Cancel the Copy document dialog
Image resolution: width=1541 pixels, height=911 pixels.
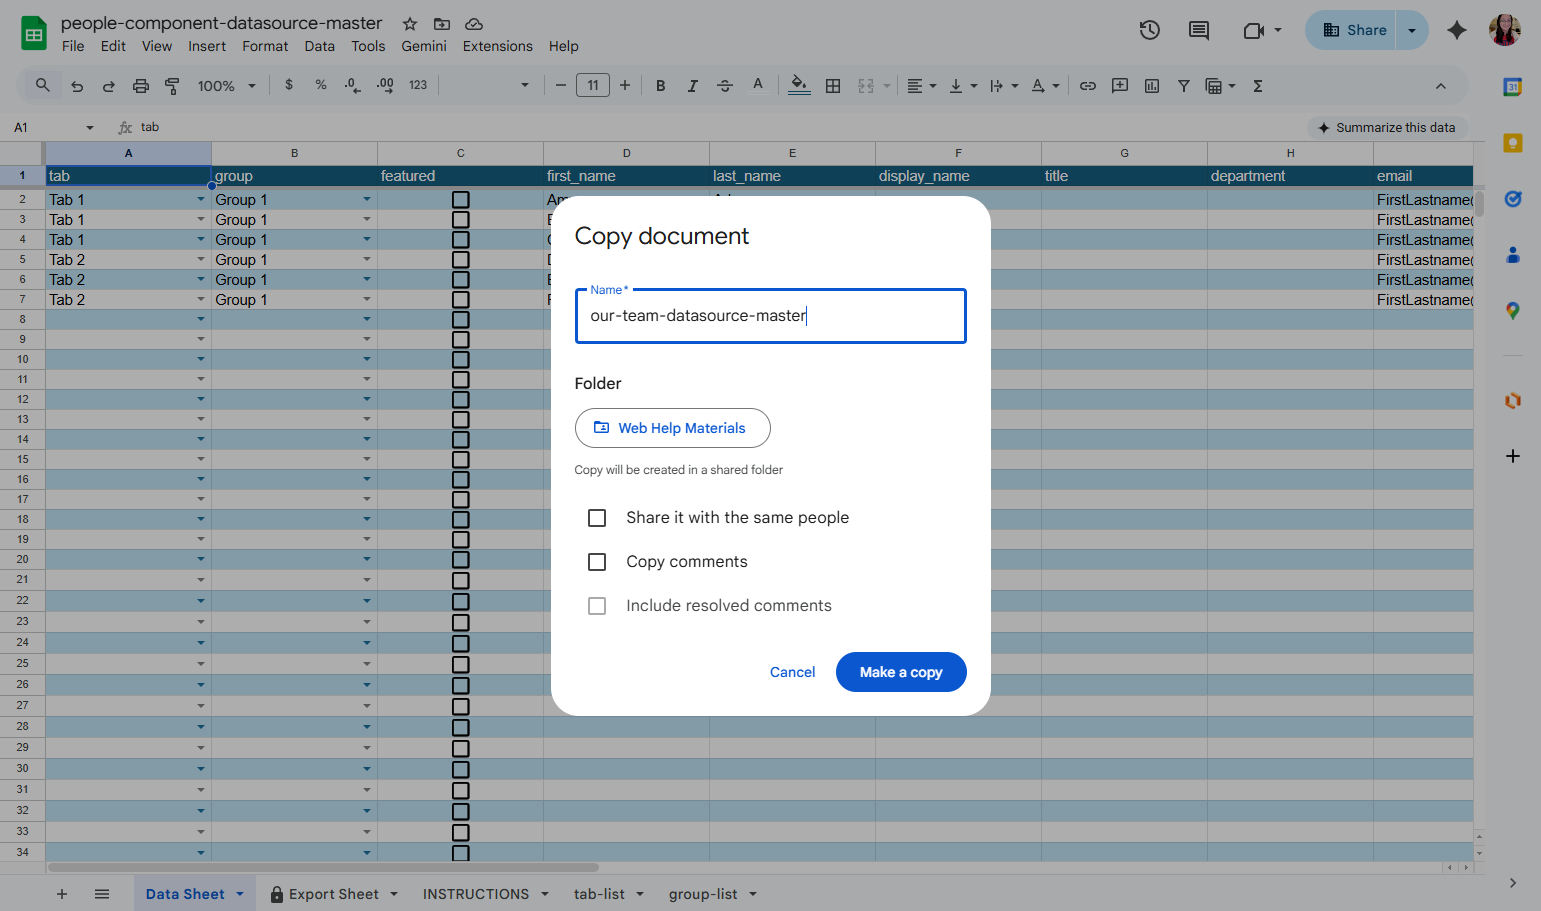(792, 672)
